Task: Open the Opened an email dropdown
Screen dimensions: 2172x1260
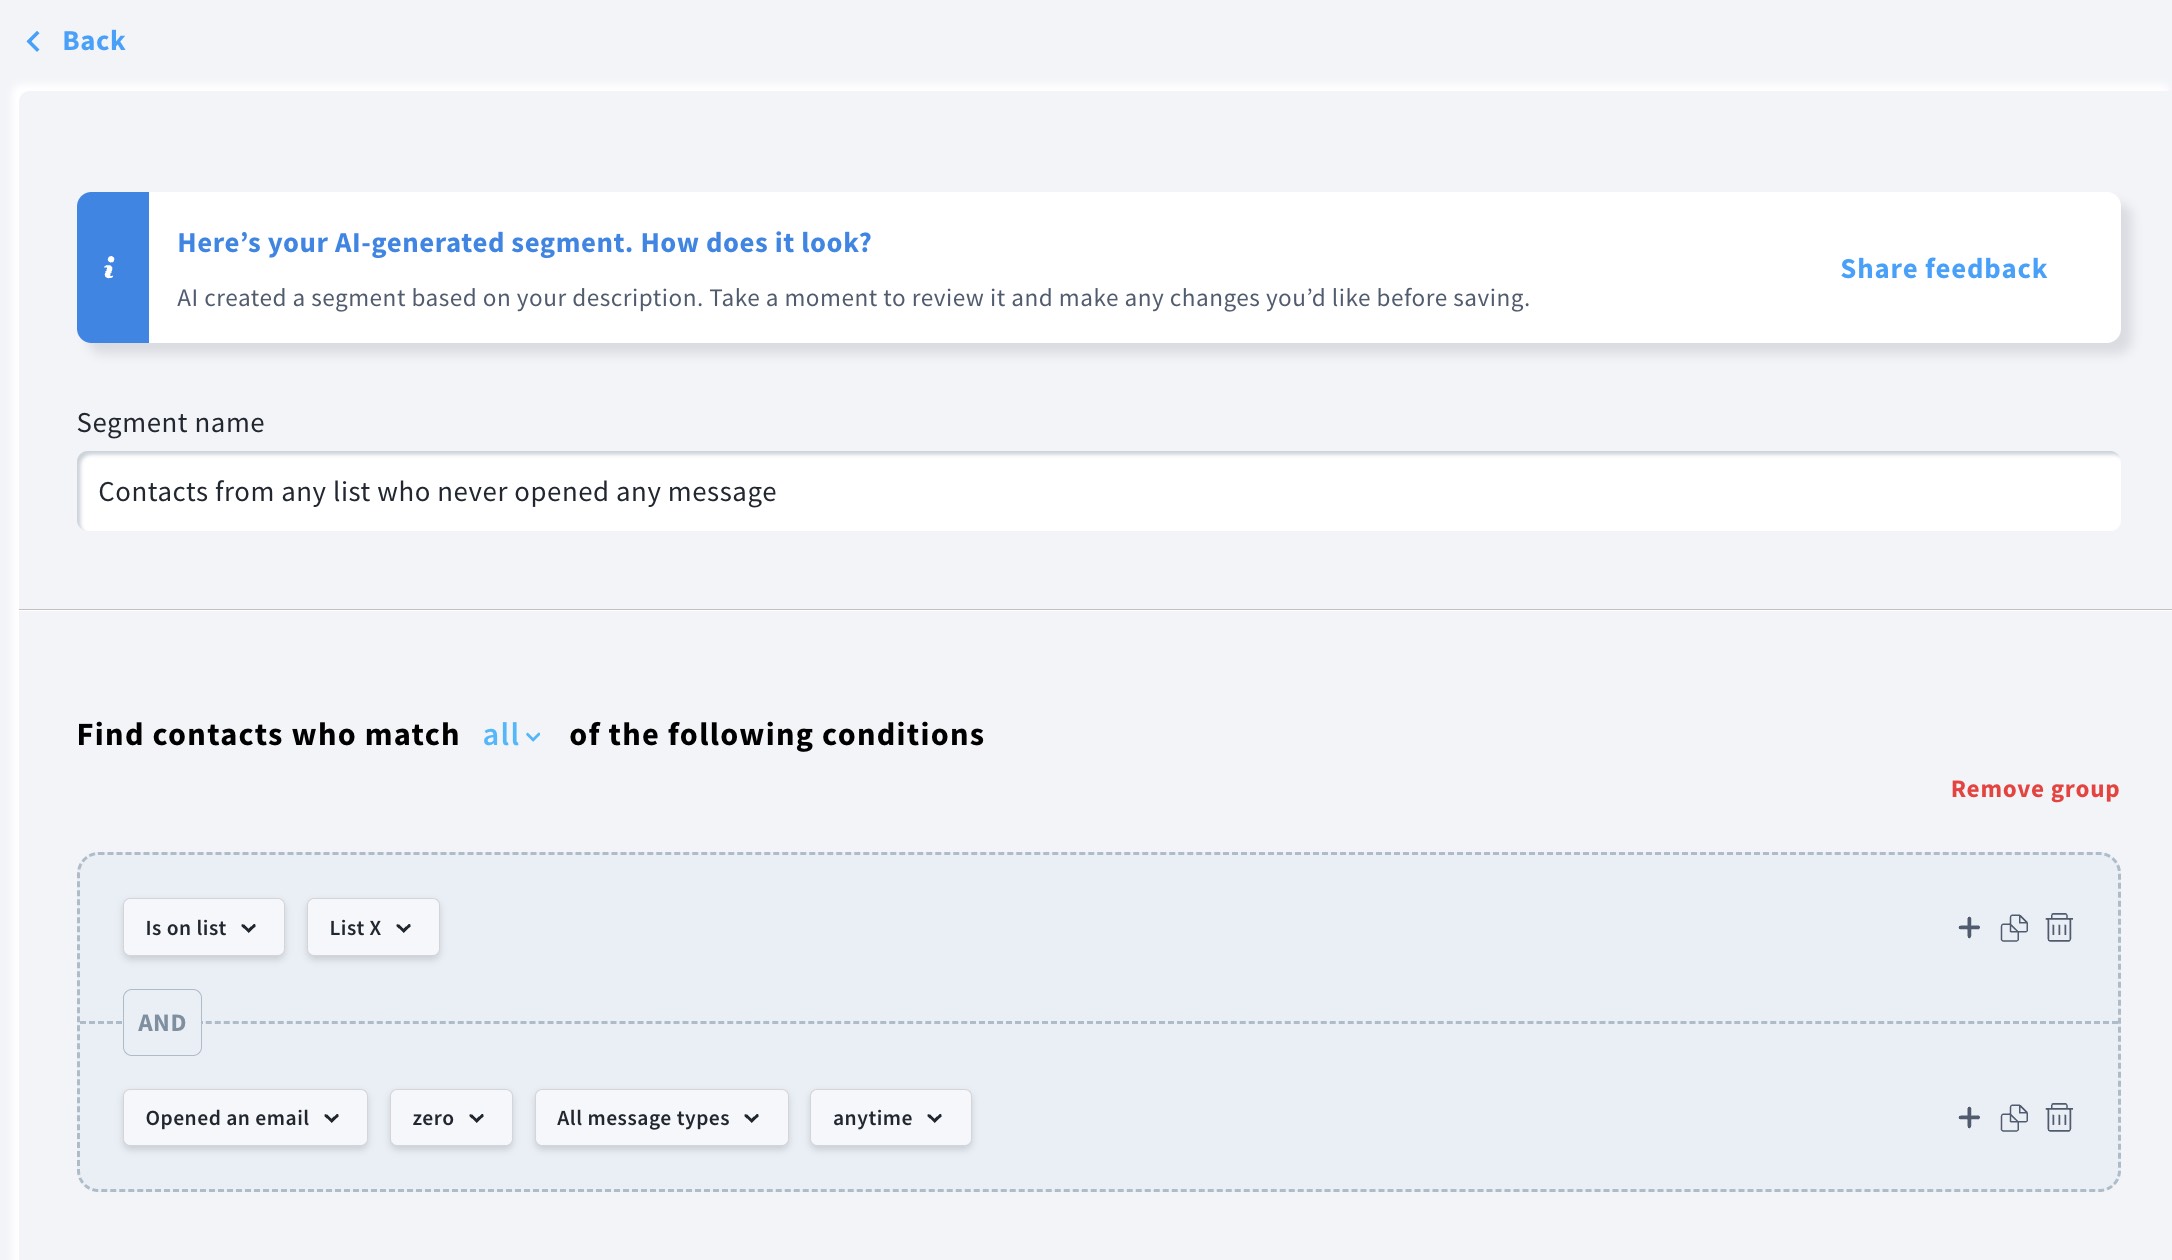Action: coord(244,1118)
